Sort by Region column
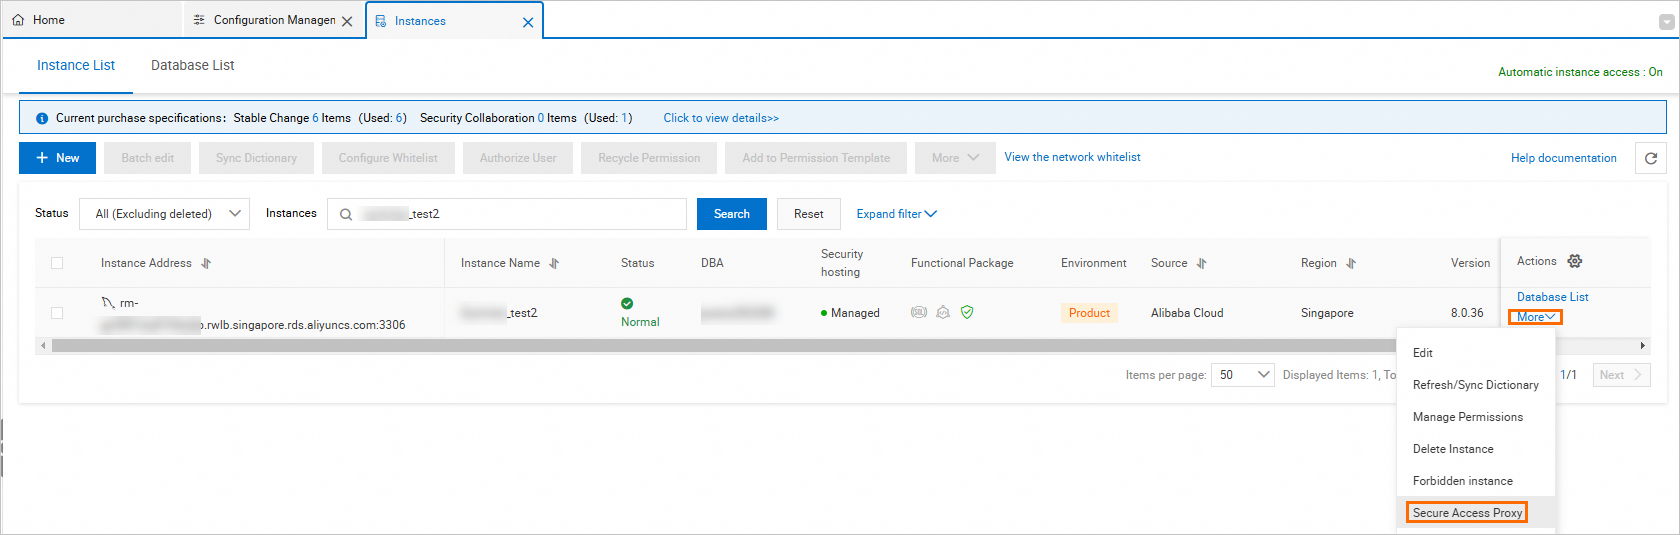 1351,264
